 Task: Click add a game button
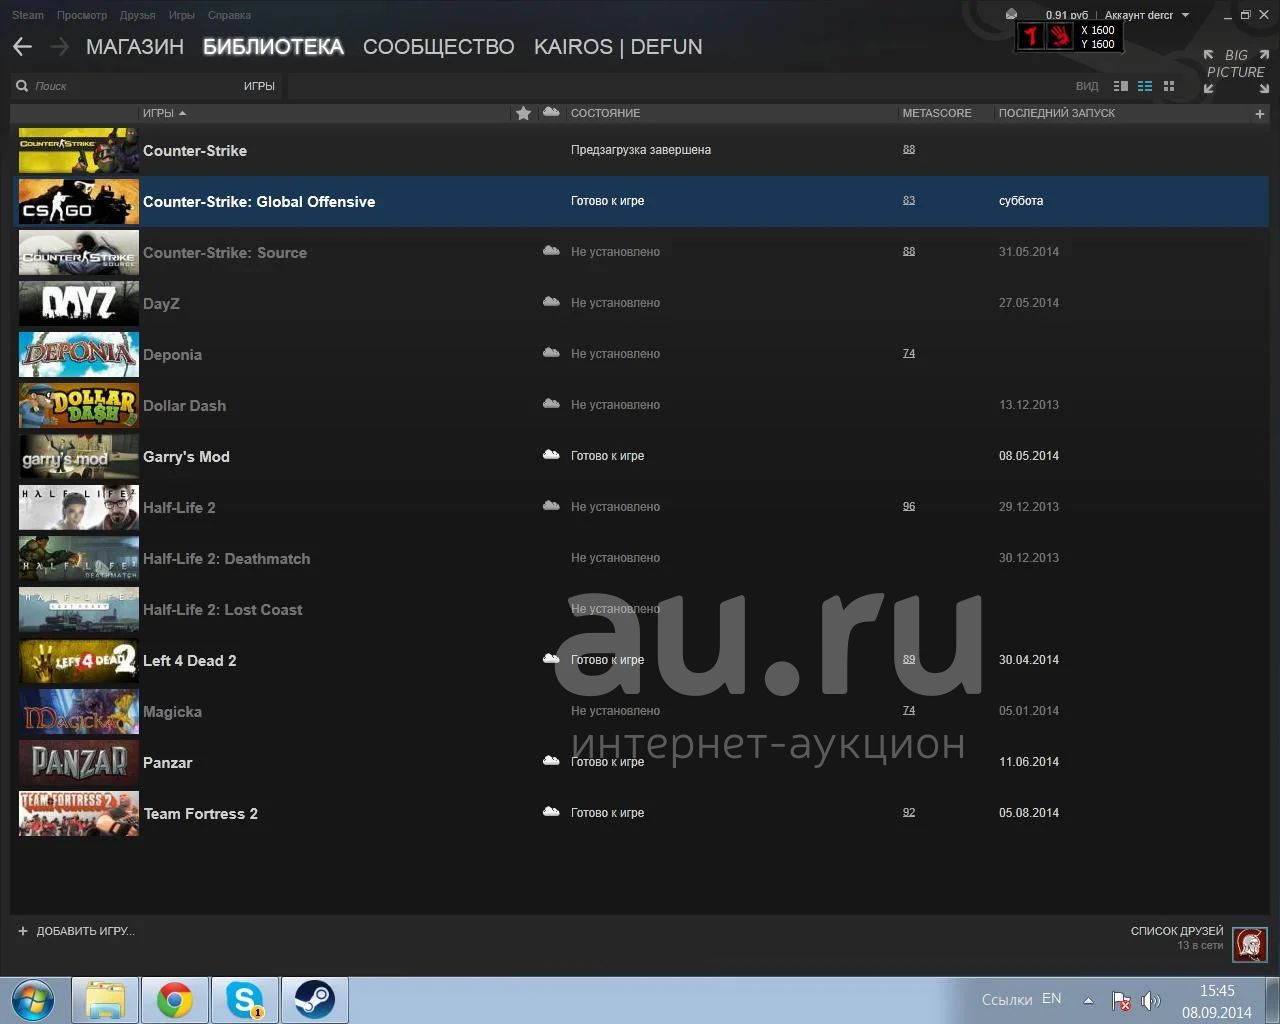pyautogui.click(x=76, y=931)
